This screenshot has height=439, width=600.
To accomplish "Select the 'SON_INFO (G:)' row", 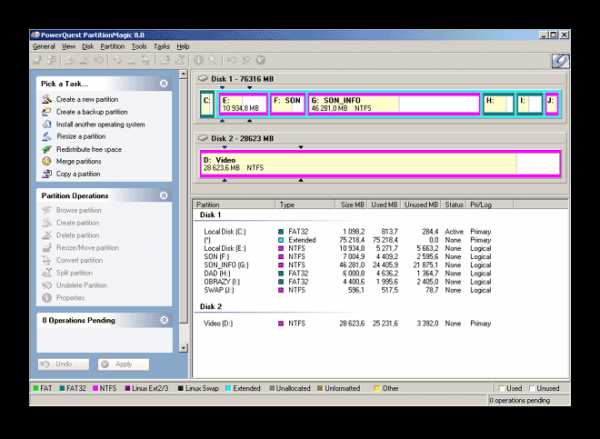I will 347,265.
